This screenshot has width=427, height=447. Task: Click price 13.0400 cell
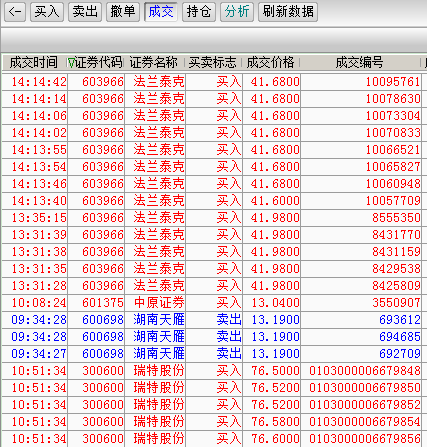point(275,303)
